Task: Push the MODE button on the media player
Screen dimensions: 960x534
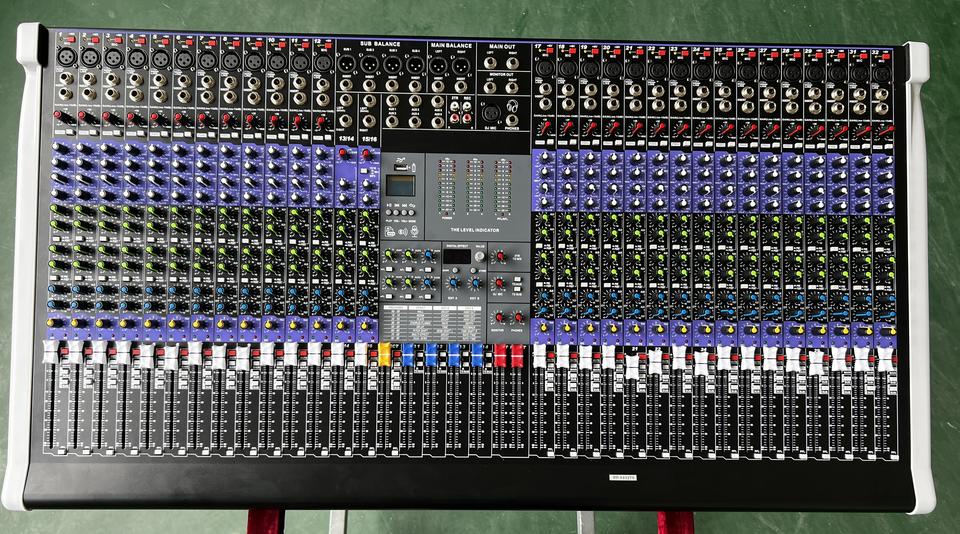Action: point(411,212)
